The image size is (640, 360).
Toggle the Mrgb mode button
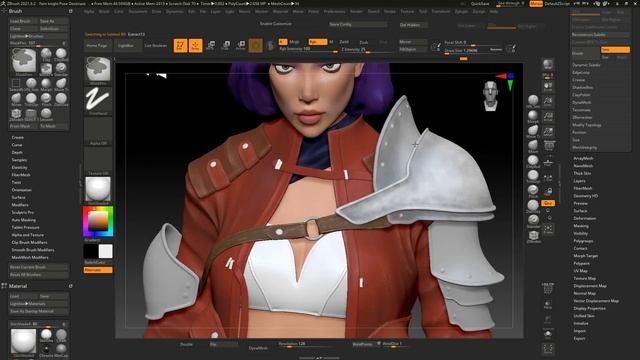click(x=294, y=42)
